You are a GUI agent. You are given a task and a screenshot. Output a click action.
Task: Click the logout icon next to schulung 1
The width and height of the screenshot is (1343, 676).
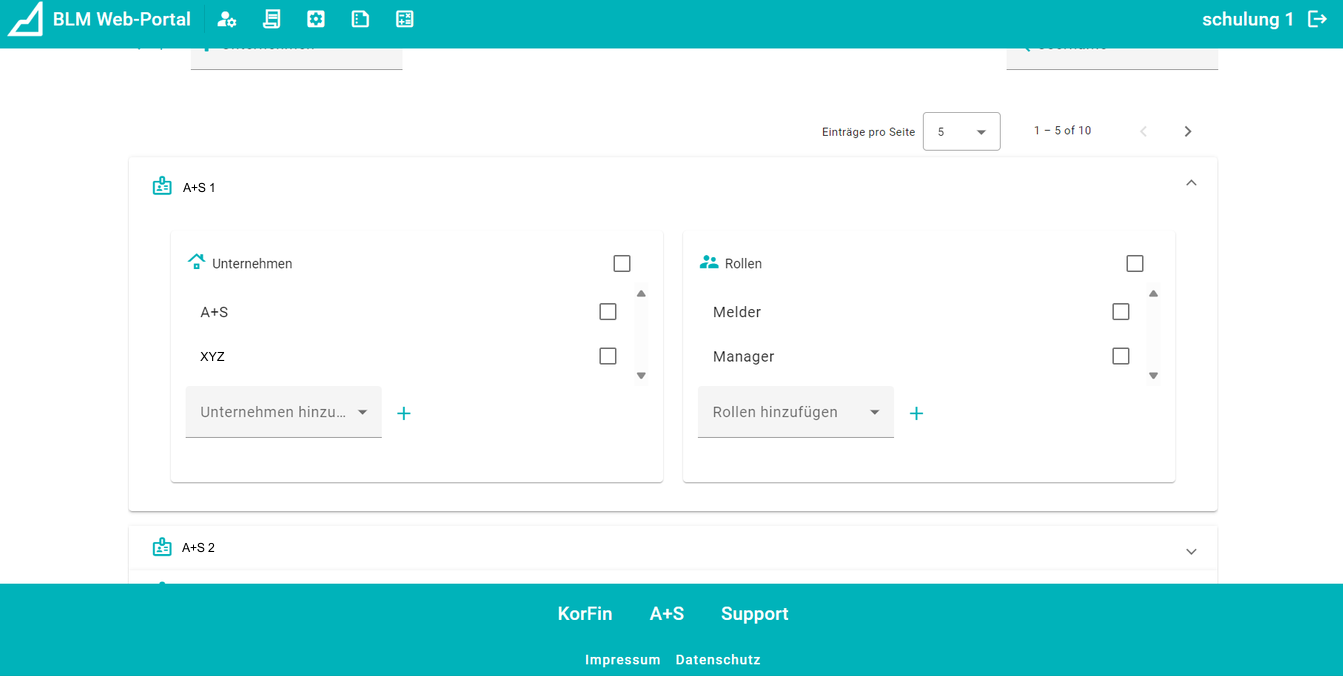(x=1318, y=19)
